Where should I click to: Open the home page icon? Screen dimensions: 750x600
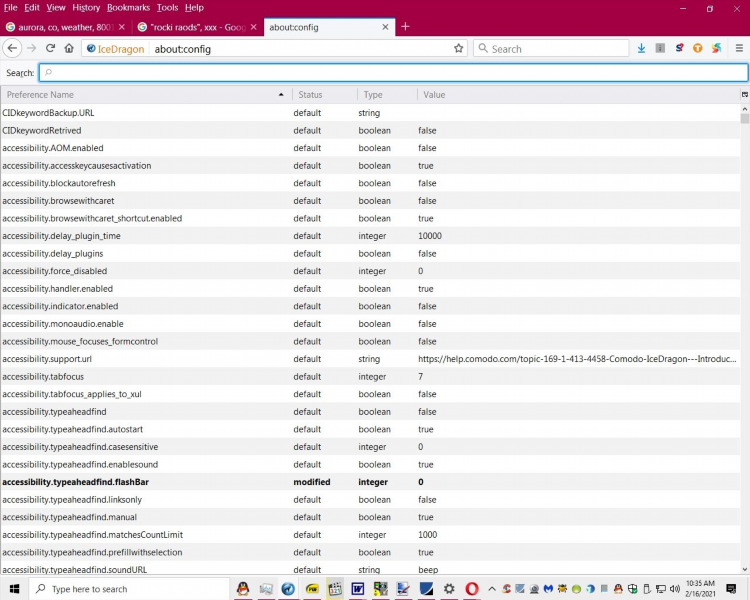[69, 48]
